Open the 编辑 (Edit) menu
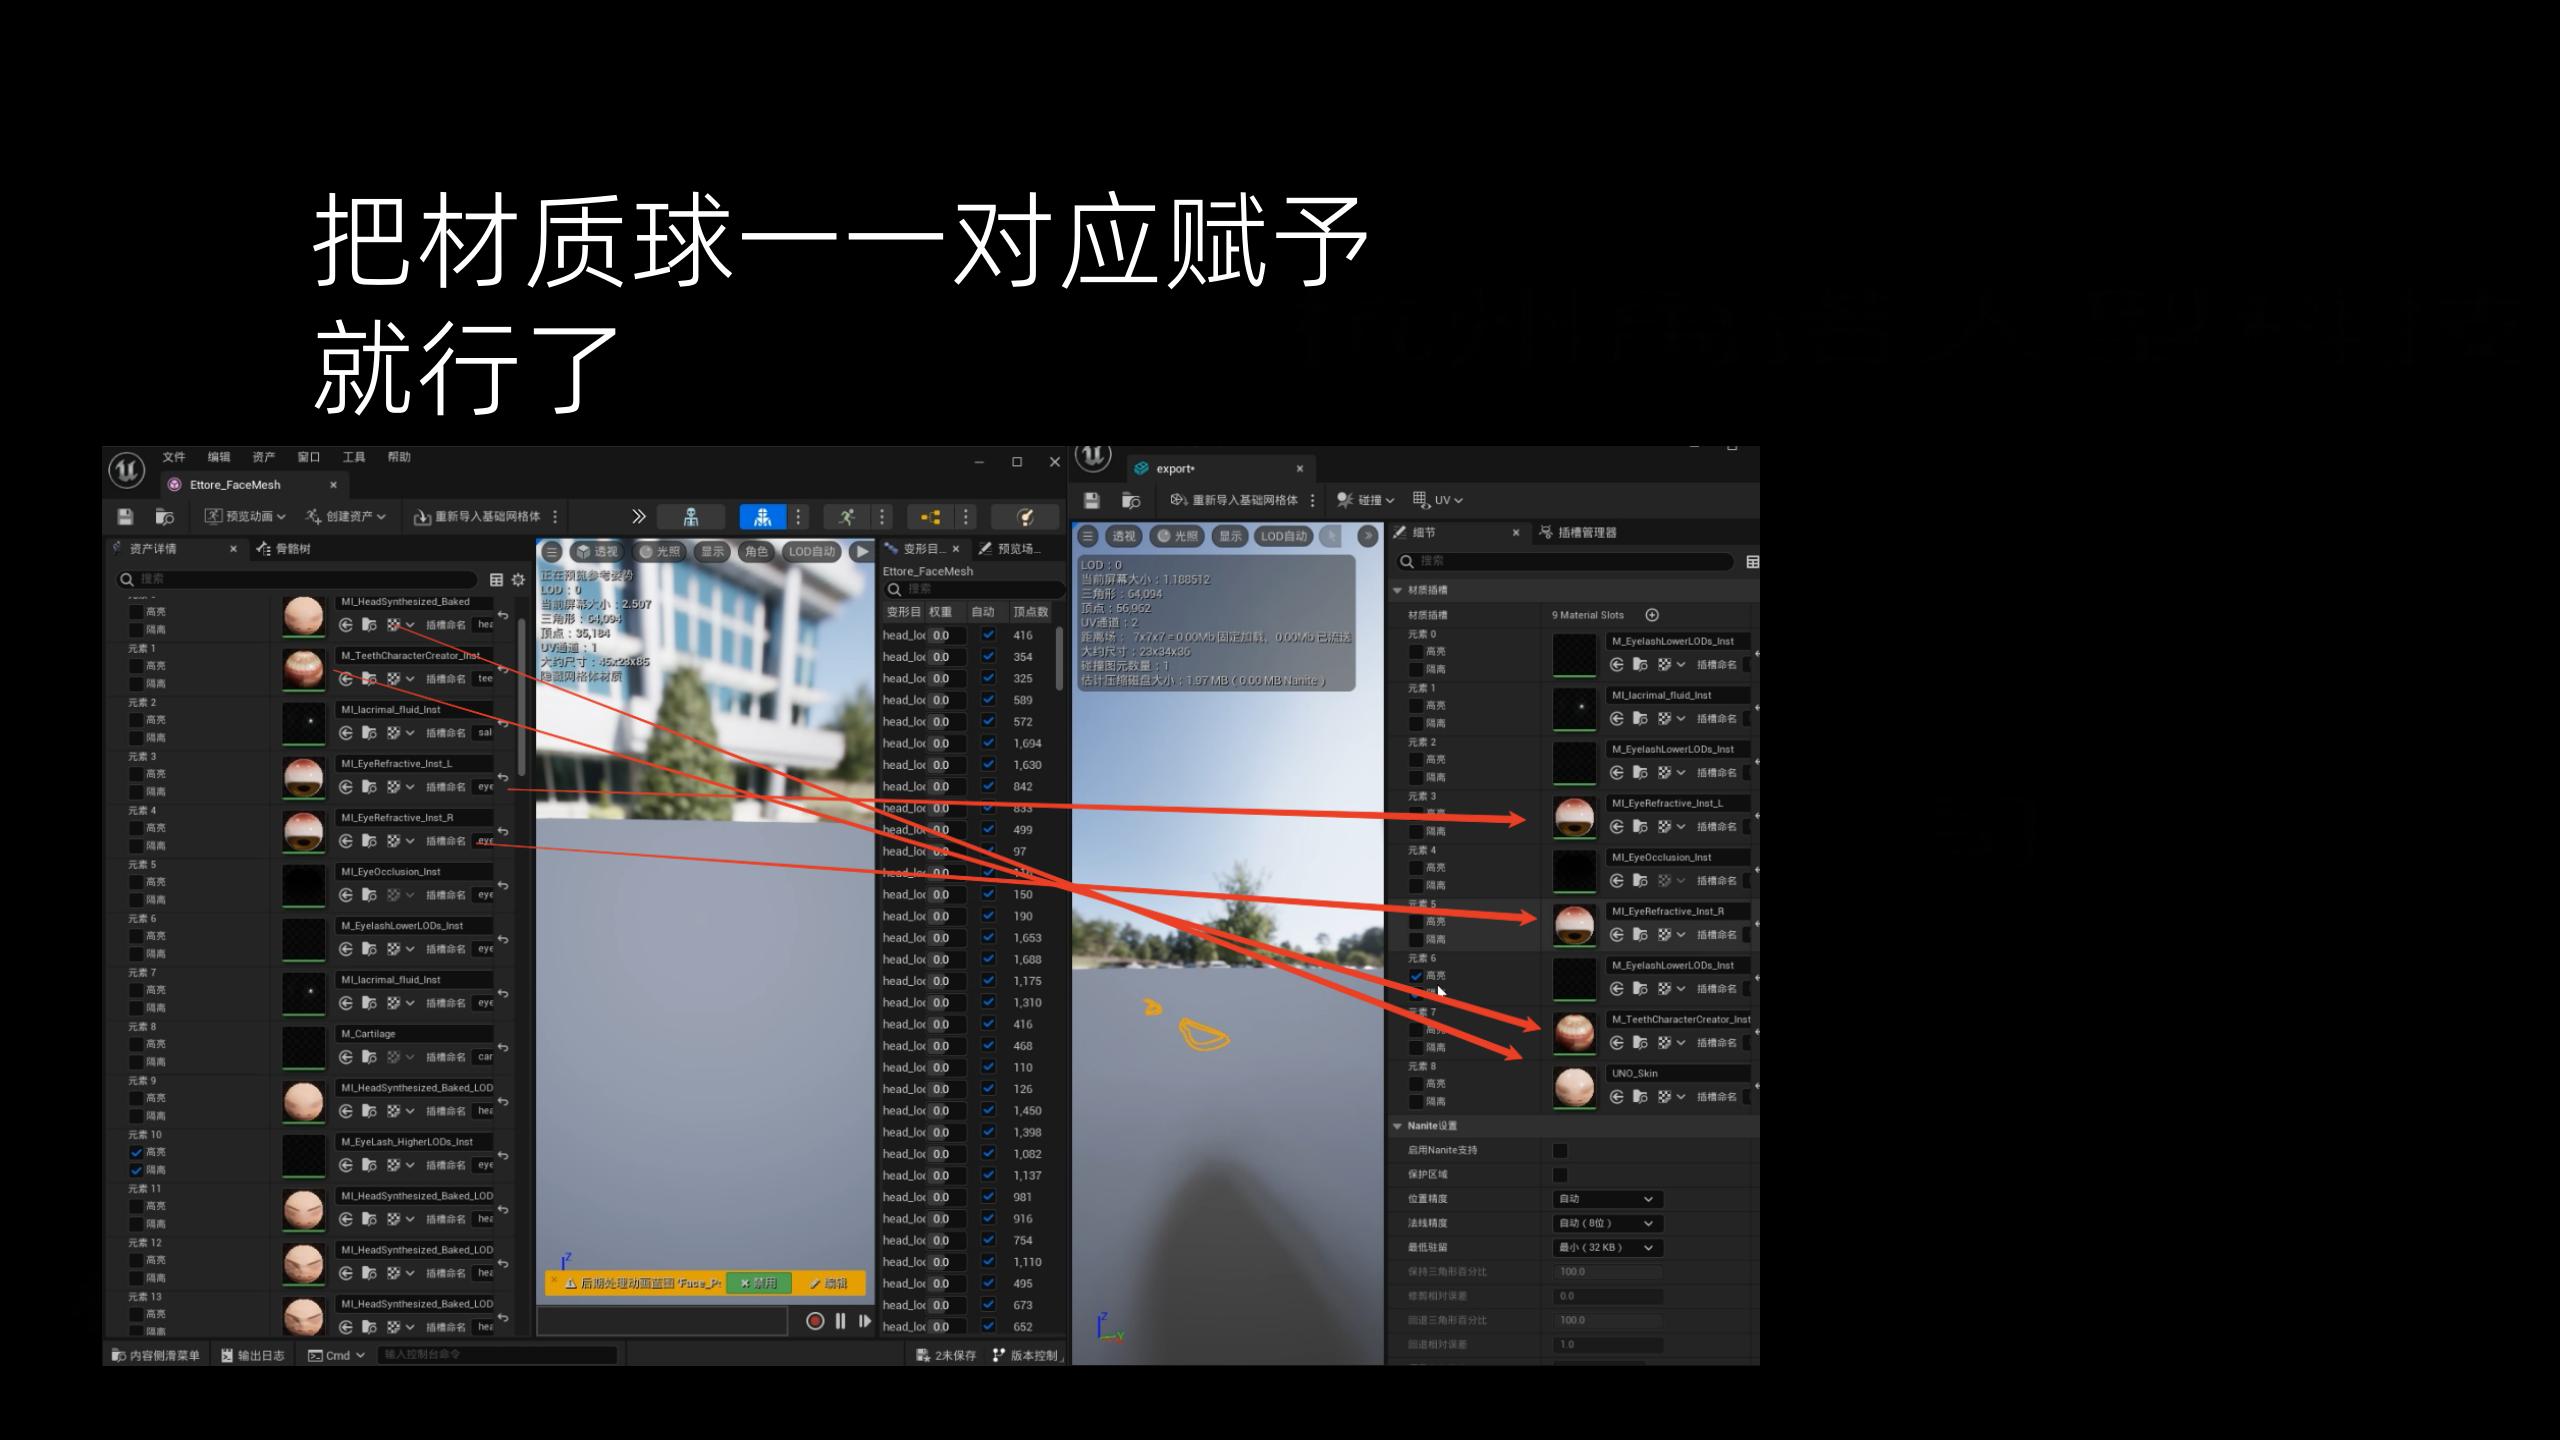Viewport: 2560px width, 1440px height. pos(219,457)
